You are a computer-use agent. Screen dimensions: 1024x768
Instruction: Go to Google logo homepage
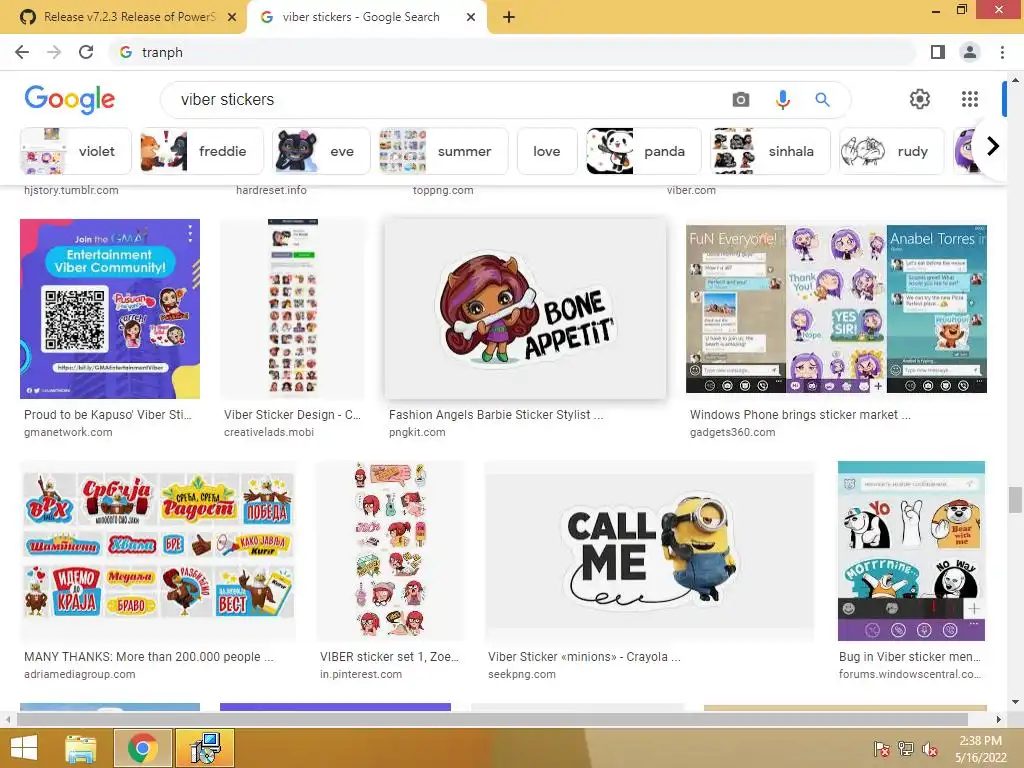tap(70, 99)
